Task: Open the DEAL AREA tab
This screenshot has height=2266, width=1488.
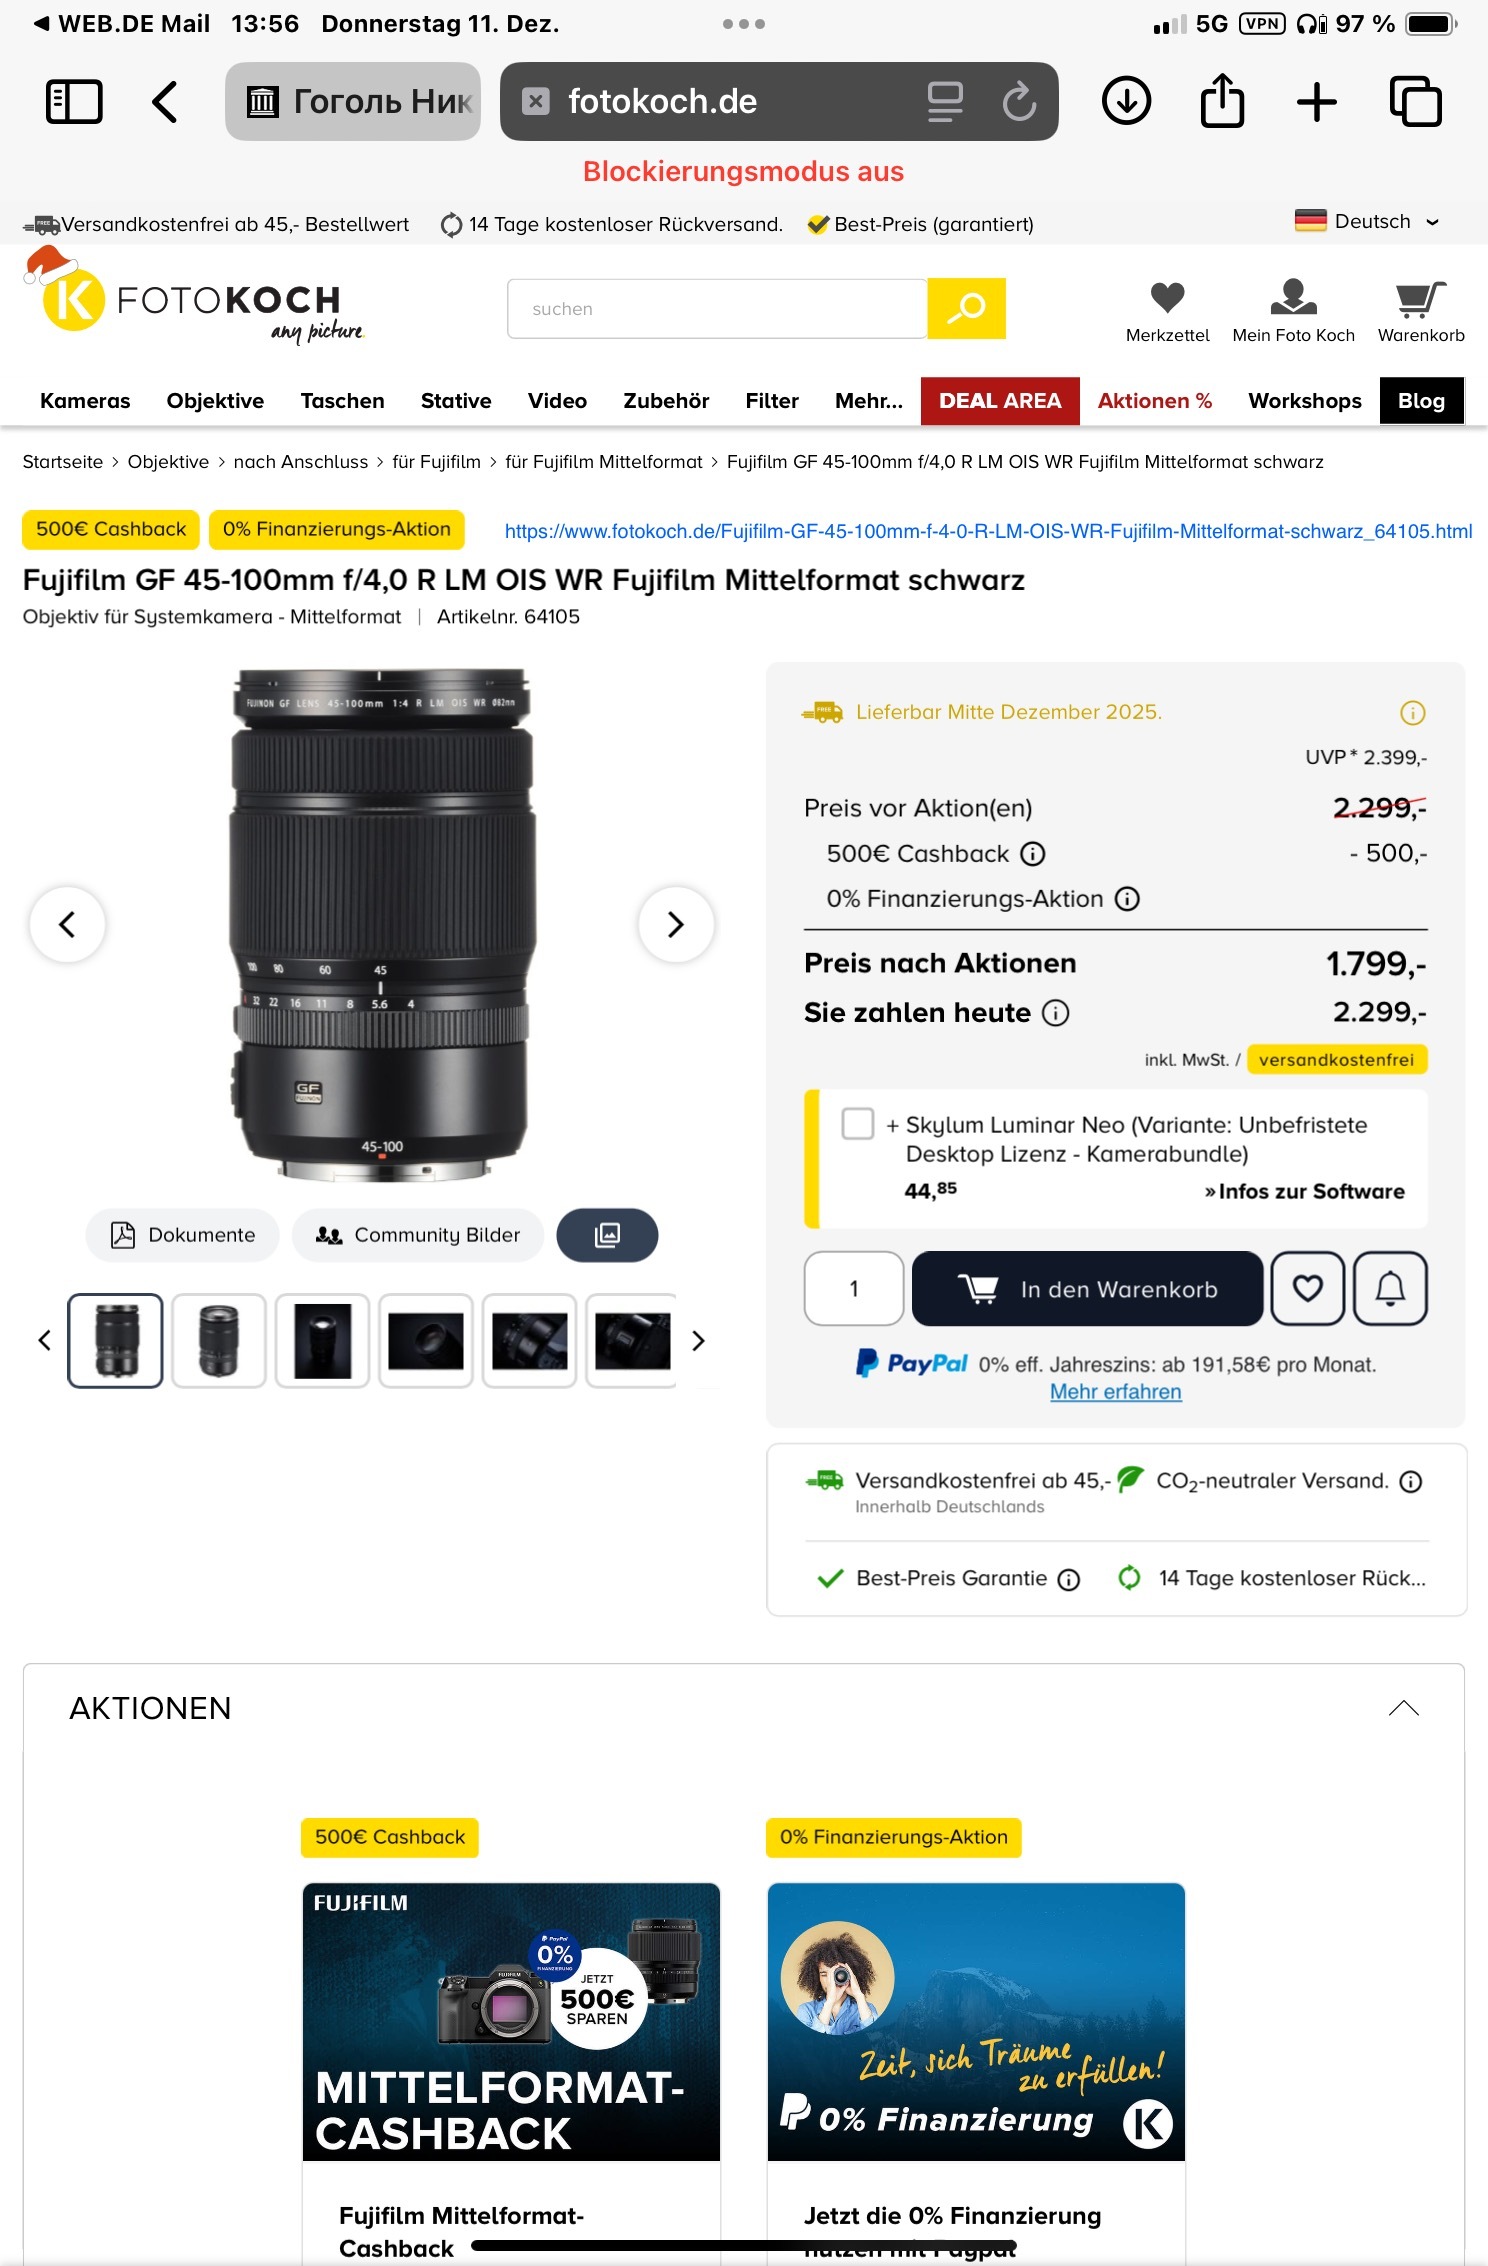Action: tap(1000, 401)
